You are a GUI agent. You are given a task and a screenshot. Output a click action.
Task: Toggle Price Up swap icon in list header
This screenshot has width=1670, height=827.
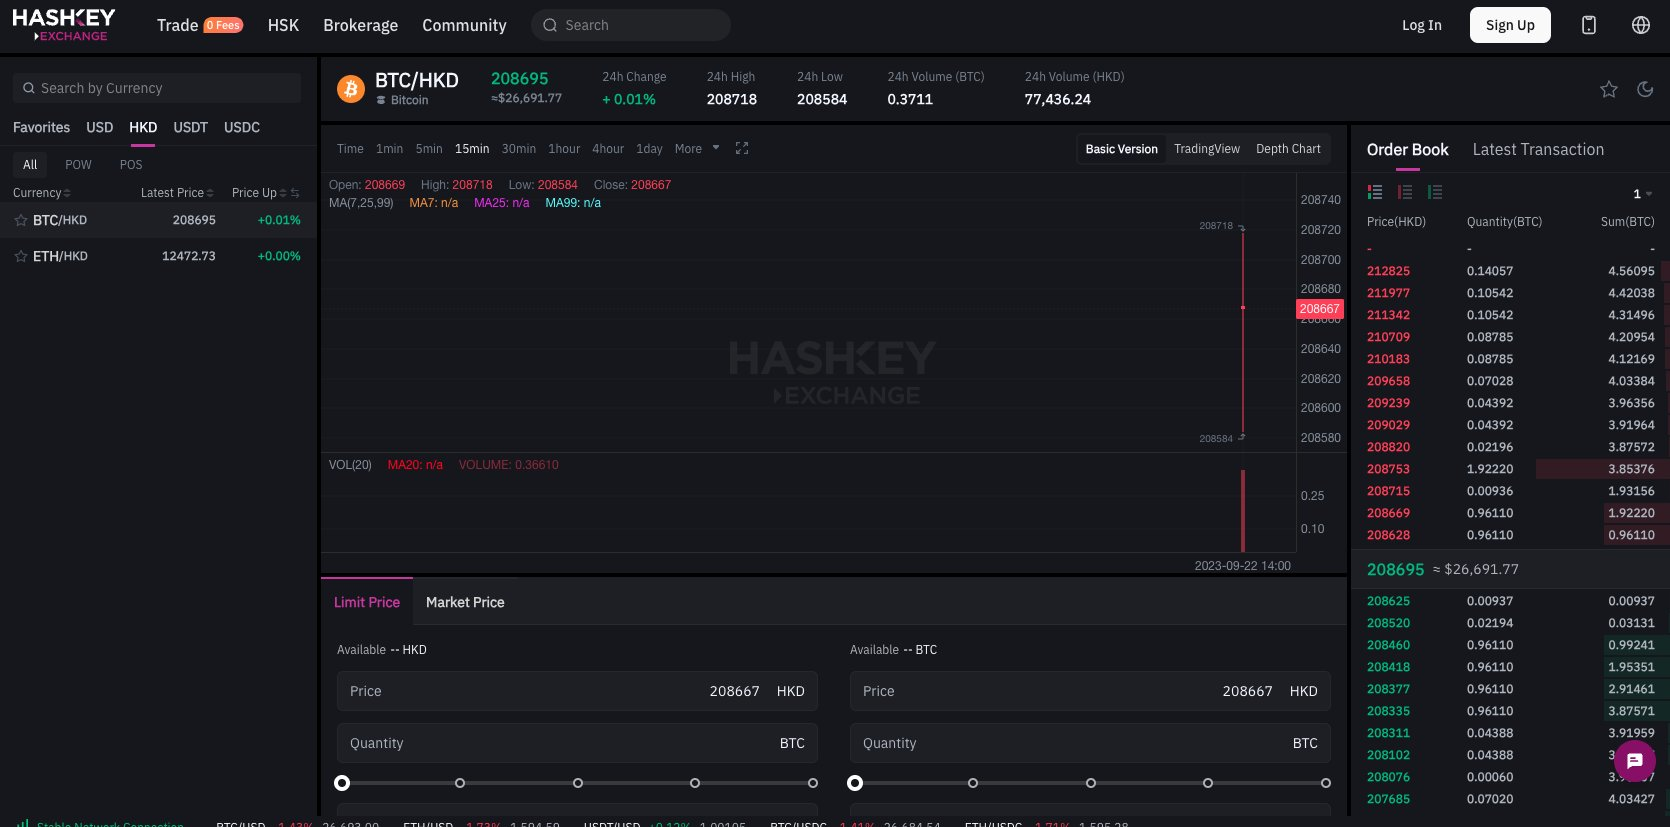click(295, 193)
